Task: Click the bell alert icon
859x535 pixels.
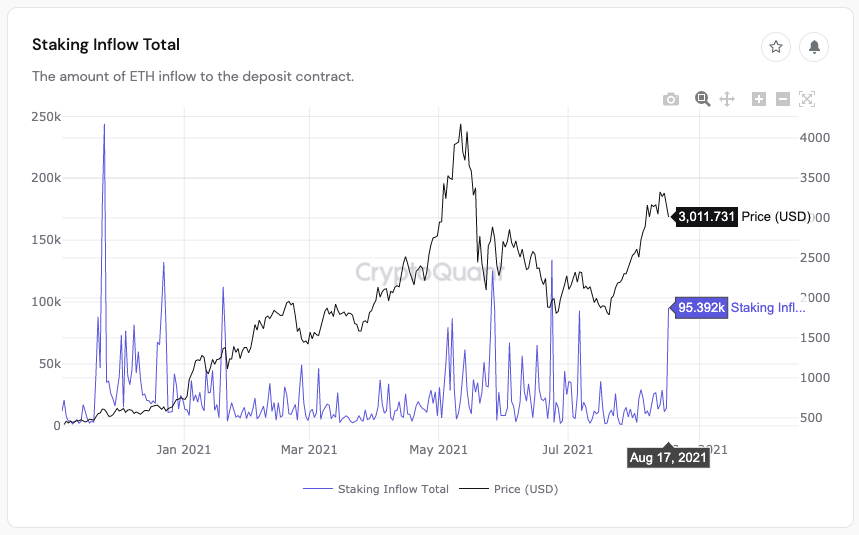Action: [x=814, y=46]
